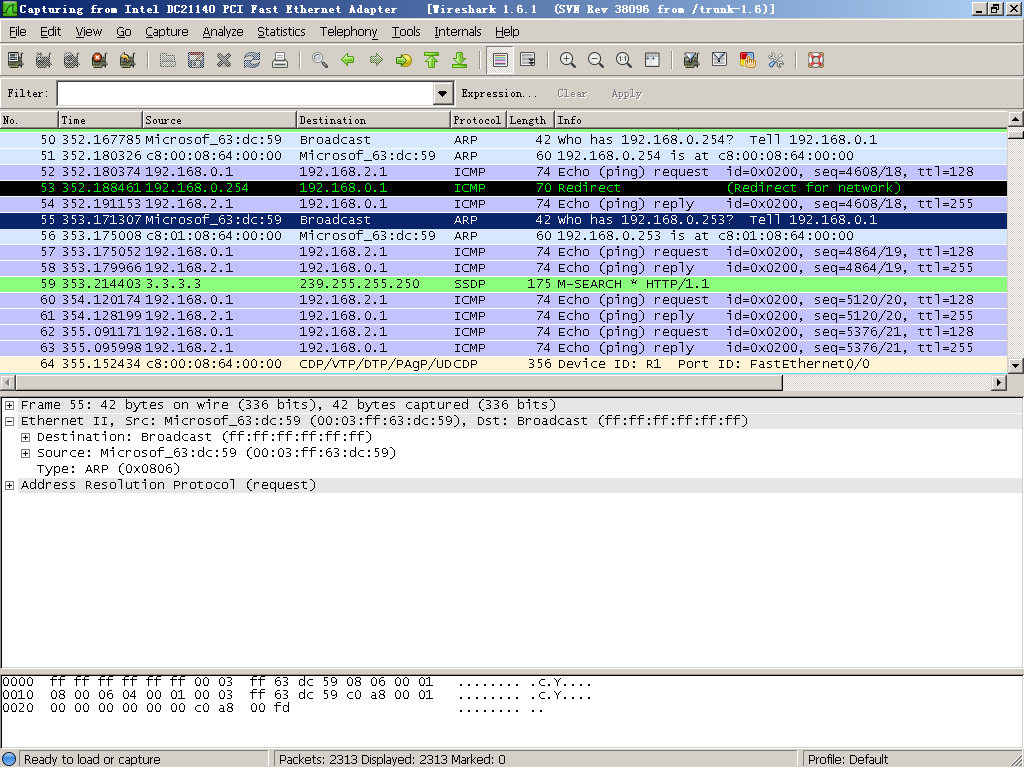
Task: Save this capture file icon
Action: (196, 60)
